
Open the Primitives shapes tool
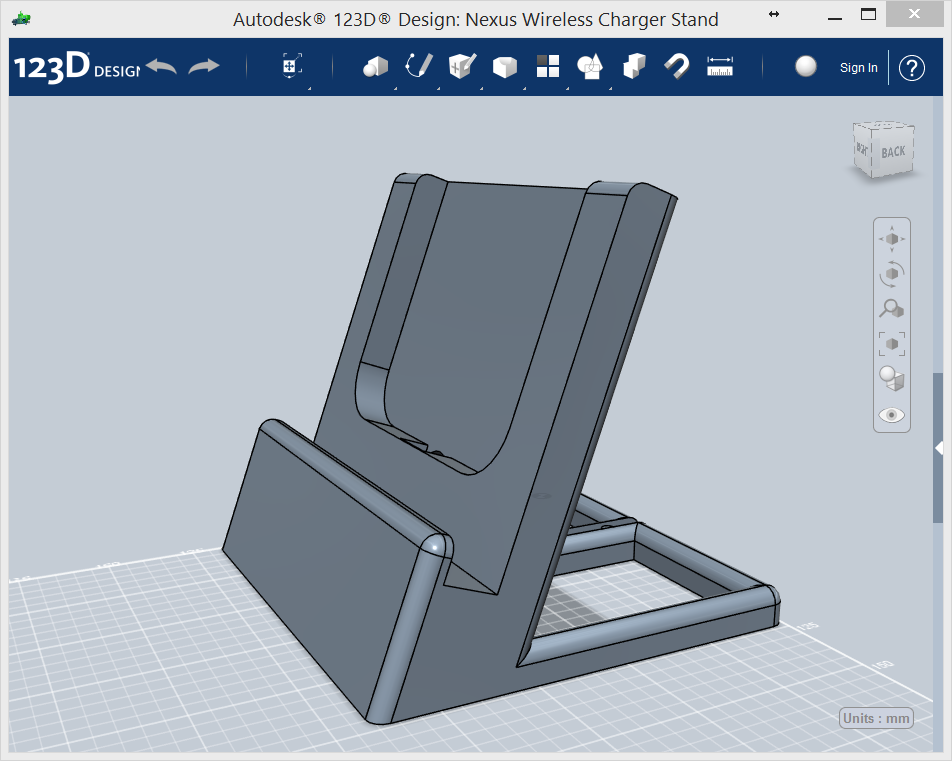pyautogui.click(x=375, y=66)
